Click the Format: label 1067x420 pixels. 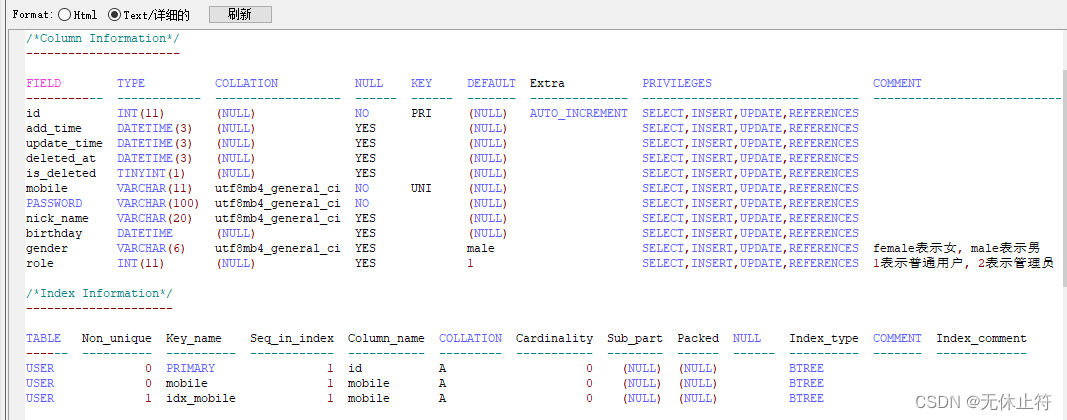coord(33,14)
